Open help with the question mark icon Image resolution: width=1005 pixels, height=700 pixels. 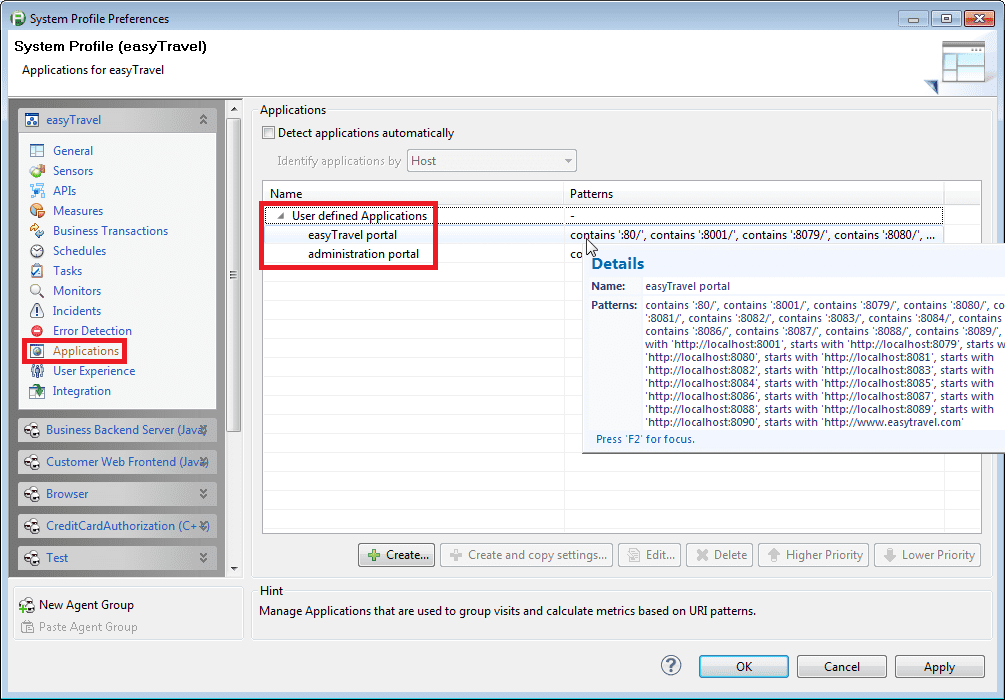click(670, 665)
